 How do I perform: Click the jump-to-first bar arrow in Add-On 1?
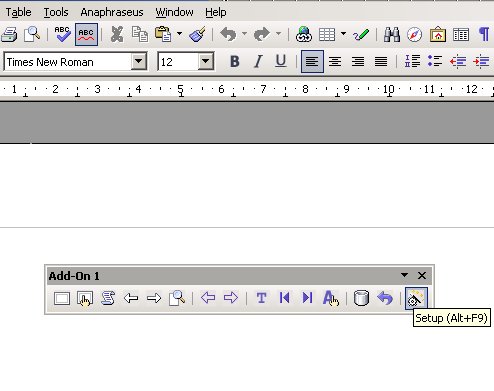[285, 298]
